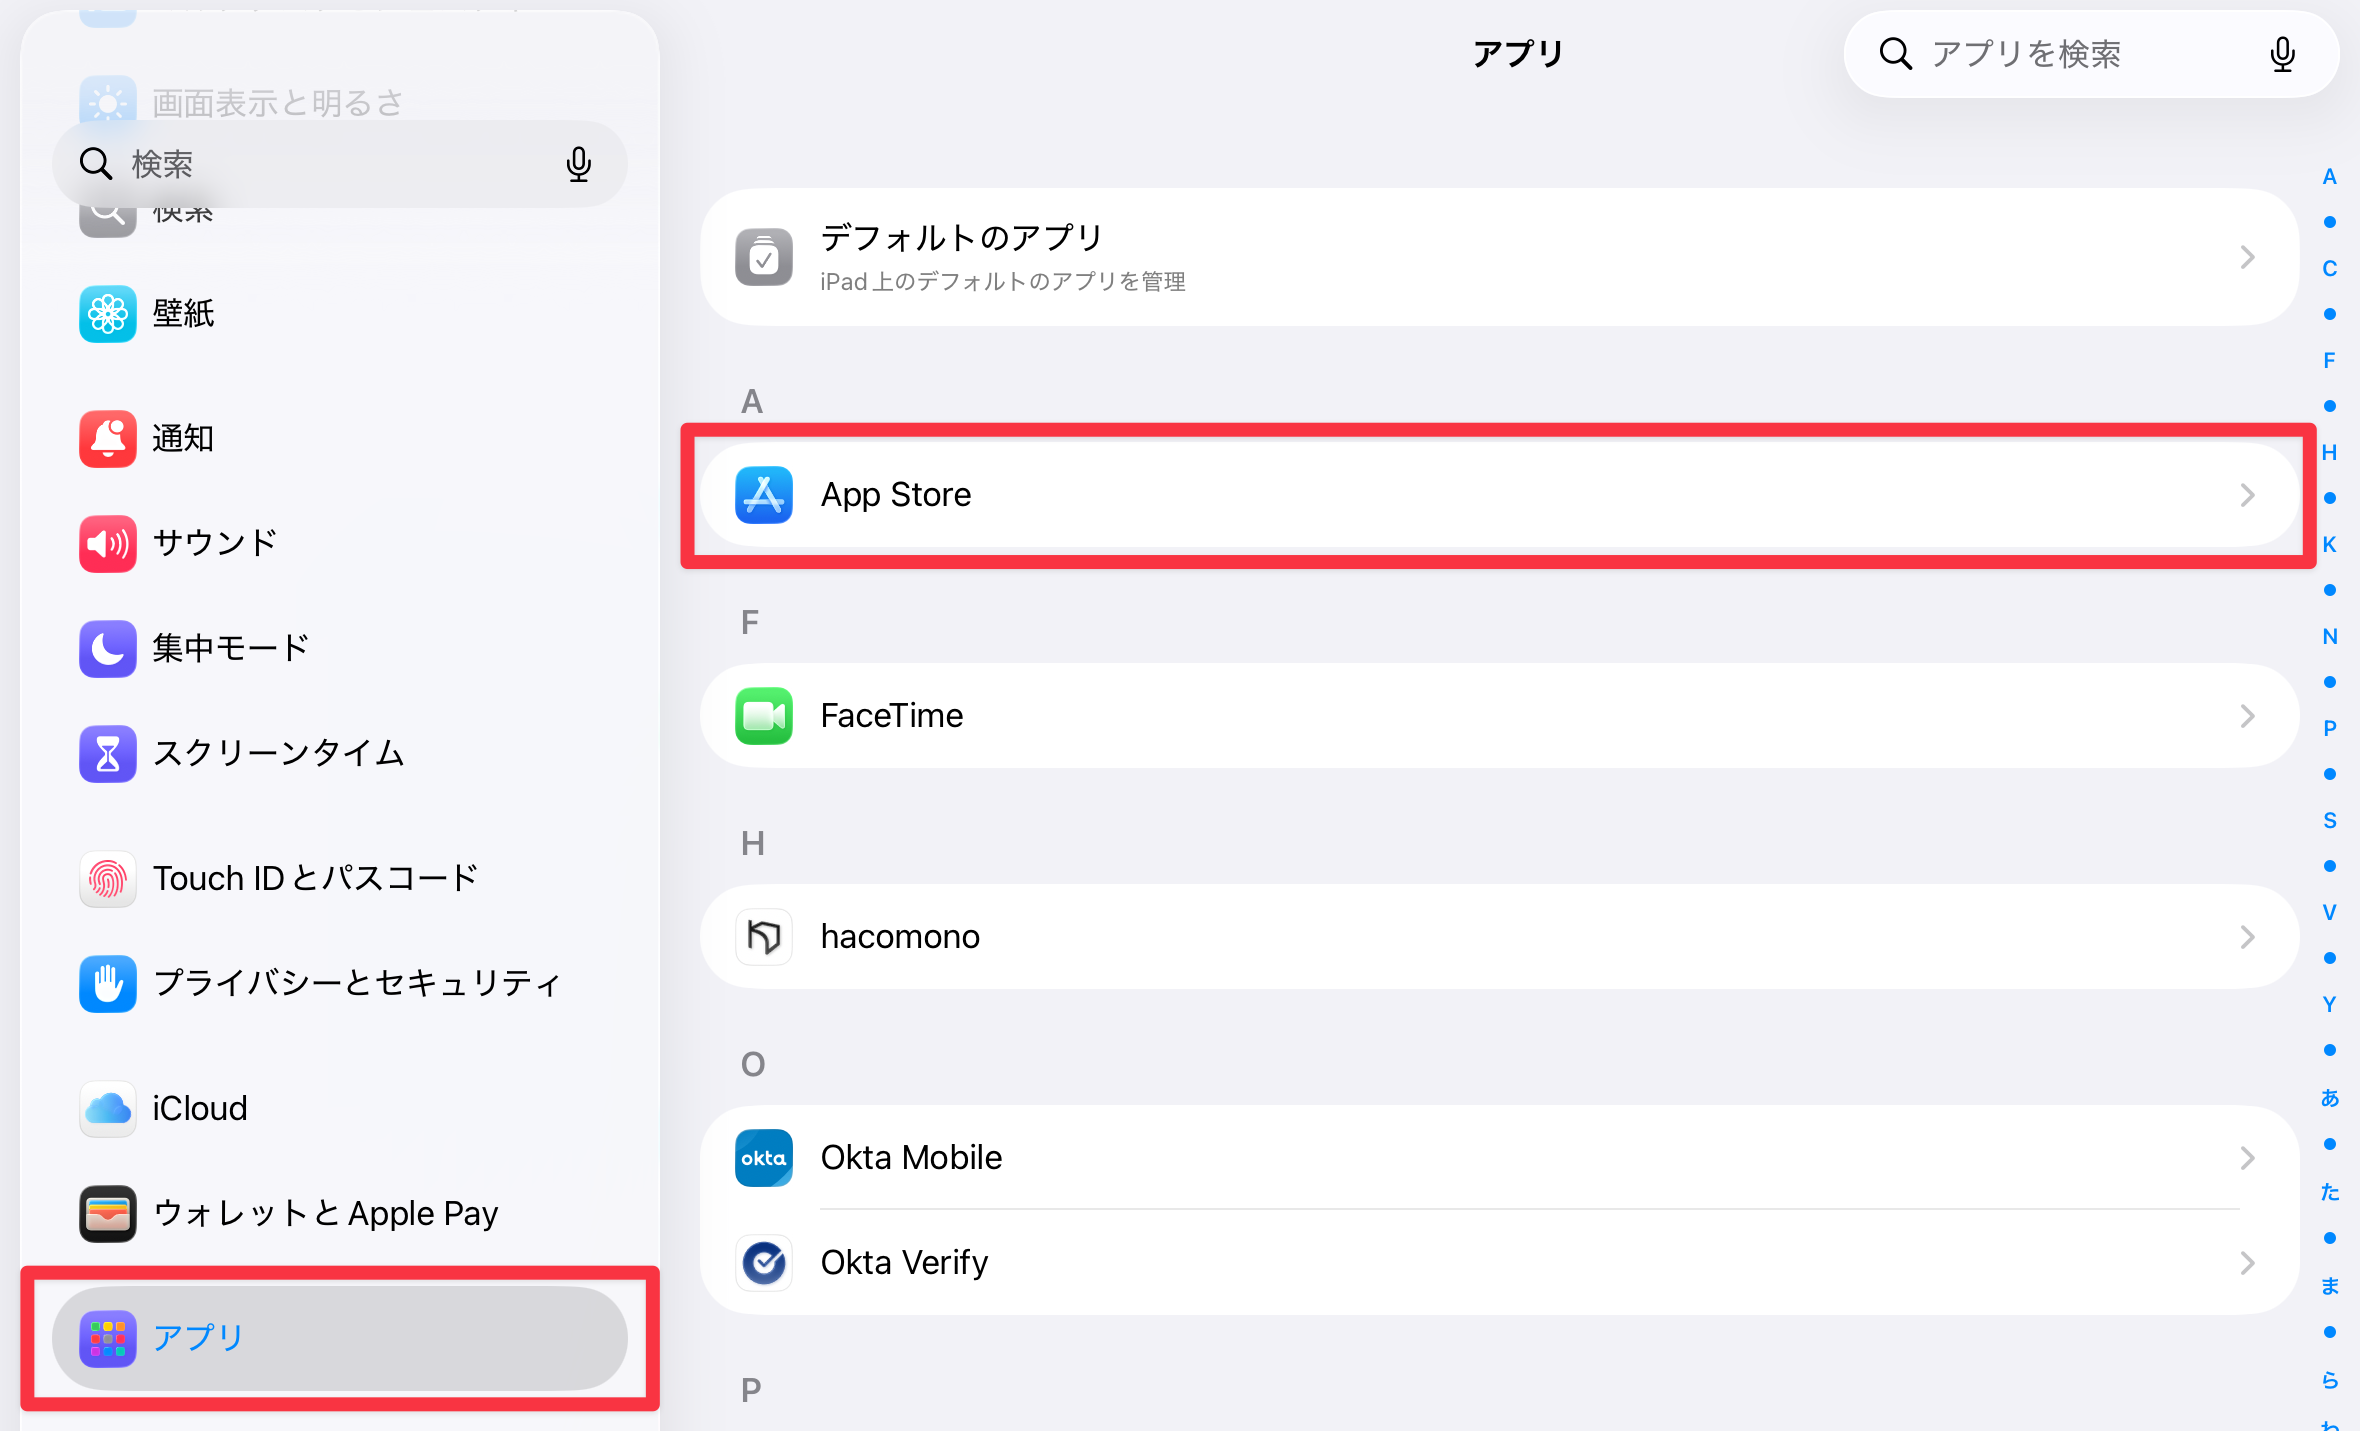Tap the サウンド speaker icon

coord(108,544)
